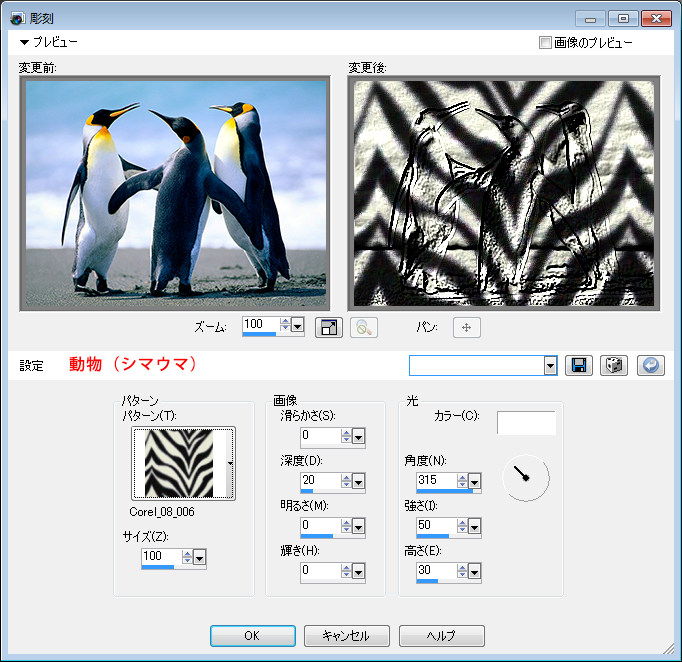Expand the ズーム value dropdown
Screen dimensions: 682x662
(x=298, y=326)
